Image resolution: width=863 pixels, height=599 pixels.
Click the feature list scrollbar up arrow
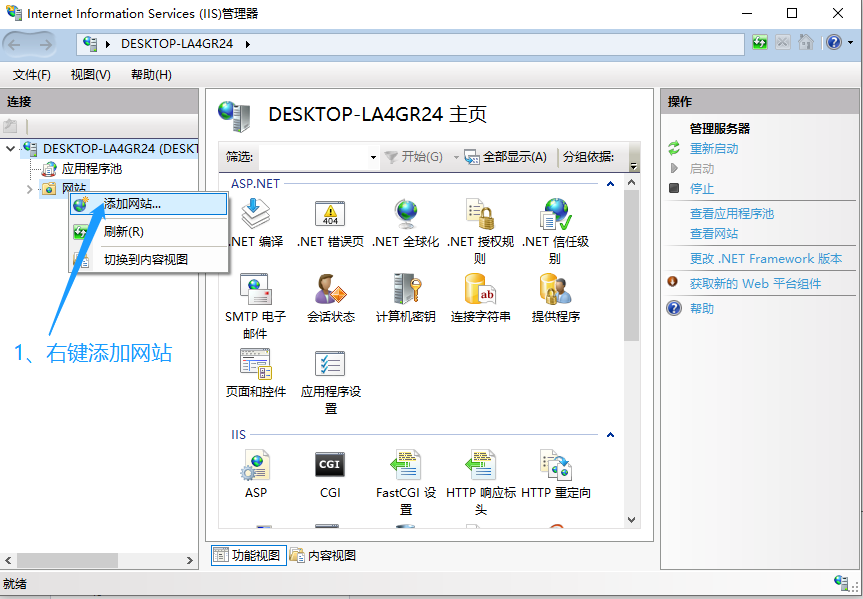[631, 182]
